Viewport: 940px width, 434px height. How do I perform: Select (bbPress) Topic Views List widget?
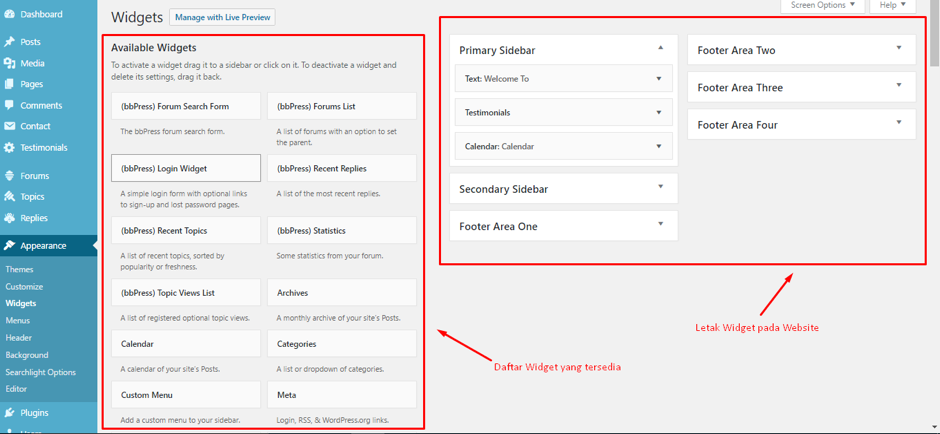186,293
